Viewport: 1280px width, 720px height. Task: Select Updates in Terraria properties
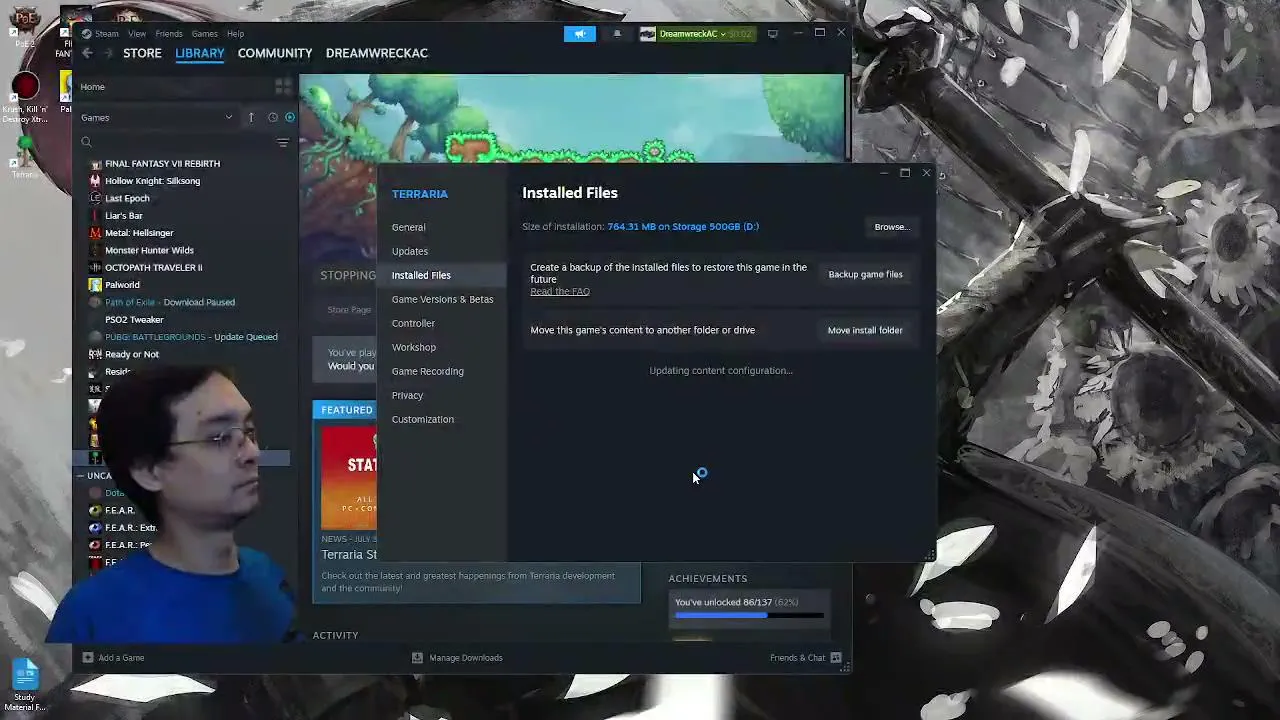(x=410, y=251)
